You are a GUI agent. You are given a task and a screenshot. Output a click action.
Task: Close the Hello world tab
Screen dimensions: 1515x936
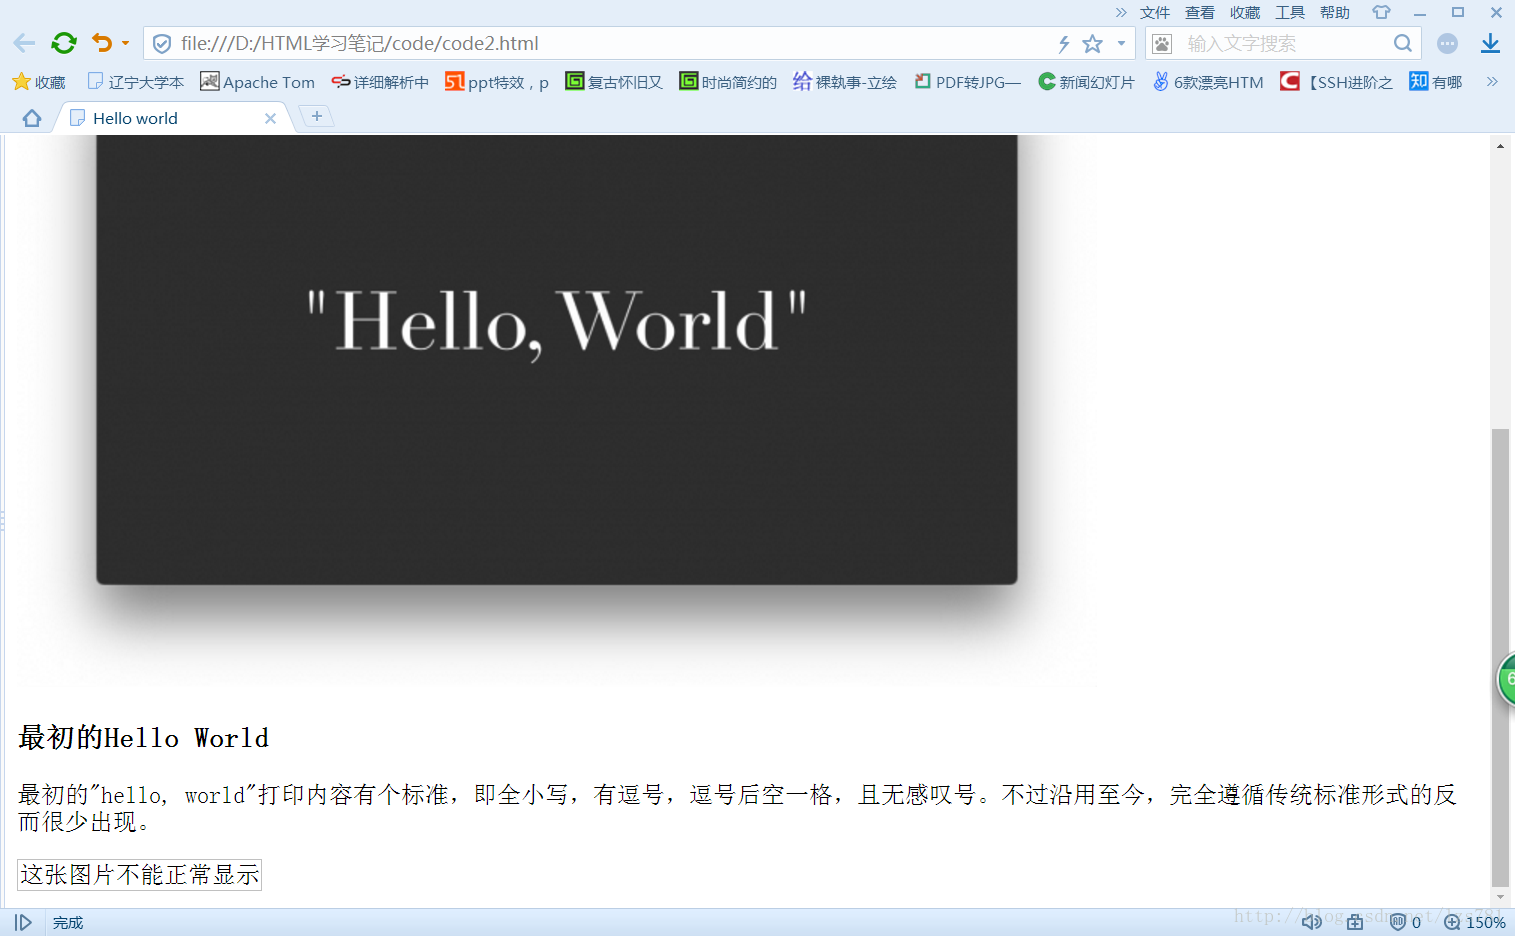[270, 118]
